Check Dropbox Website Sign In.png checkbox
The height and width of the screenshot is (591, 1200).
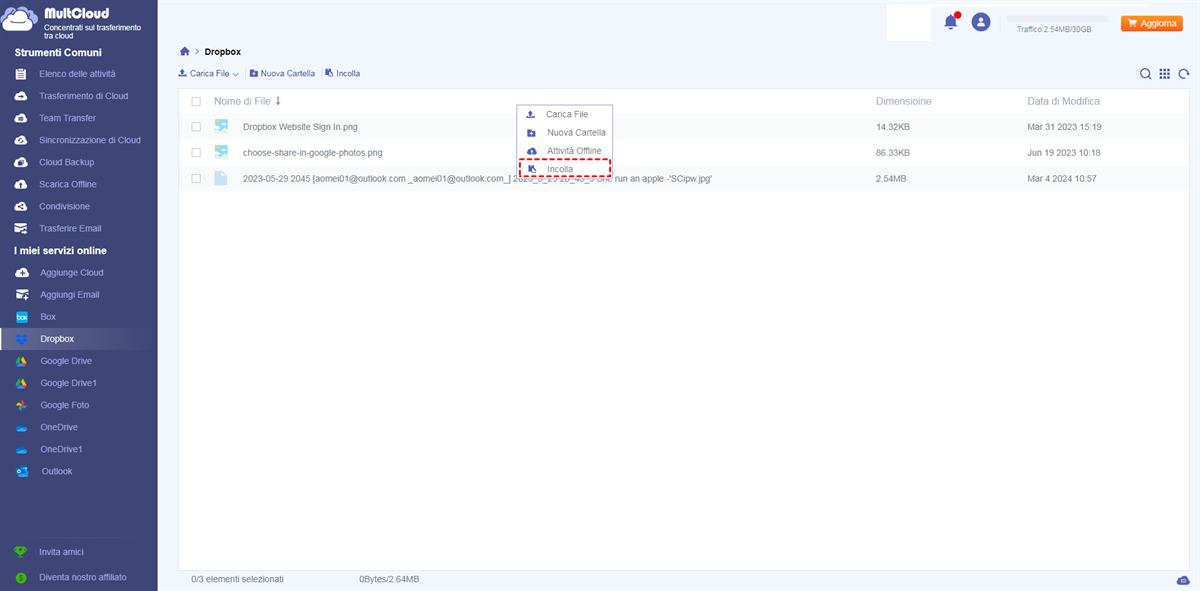click(196, 127)
